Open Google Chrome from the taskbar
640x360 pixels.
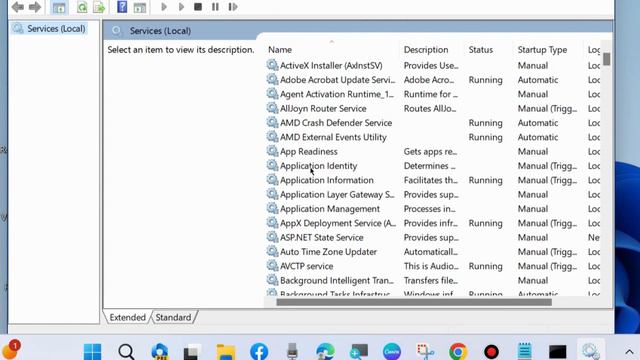click(x=458, y=351)
